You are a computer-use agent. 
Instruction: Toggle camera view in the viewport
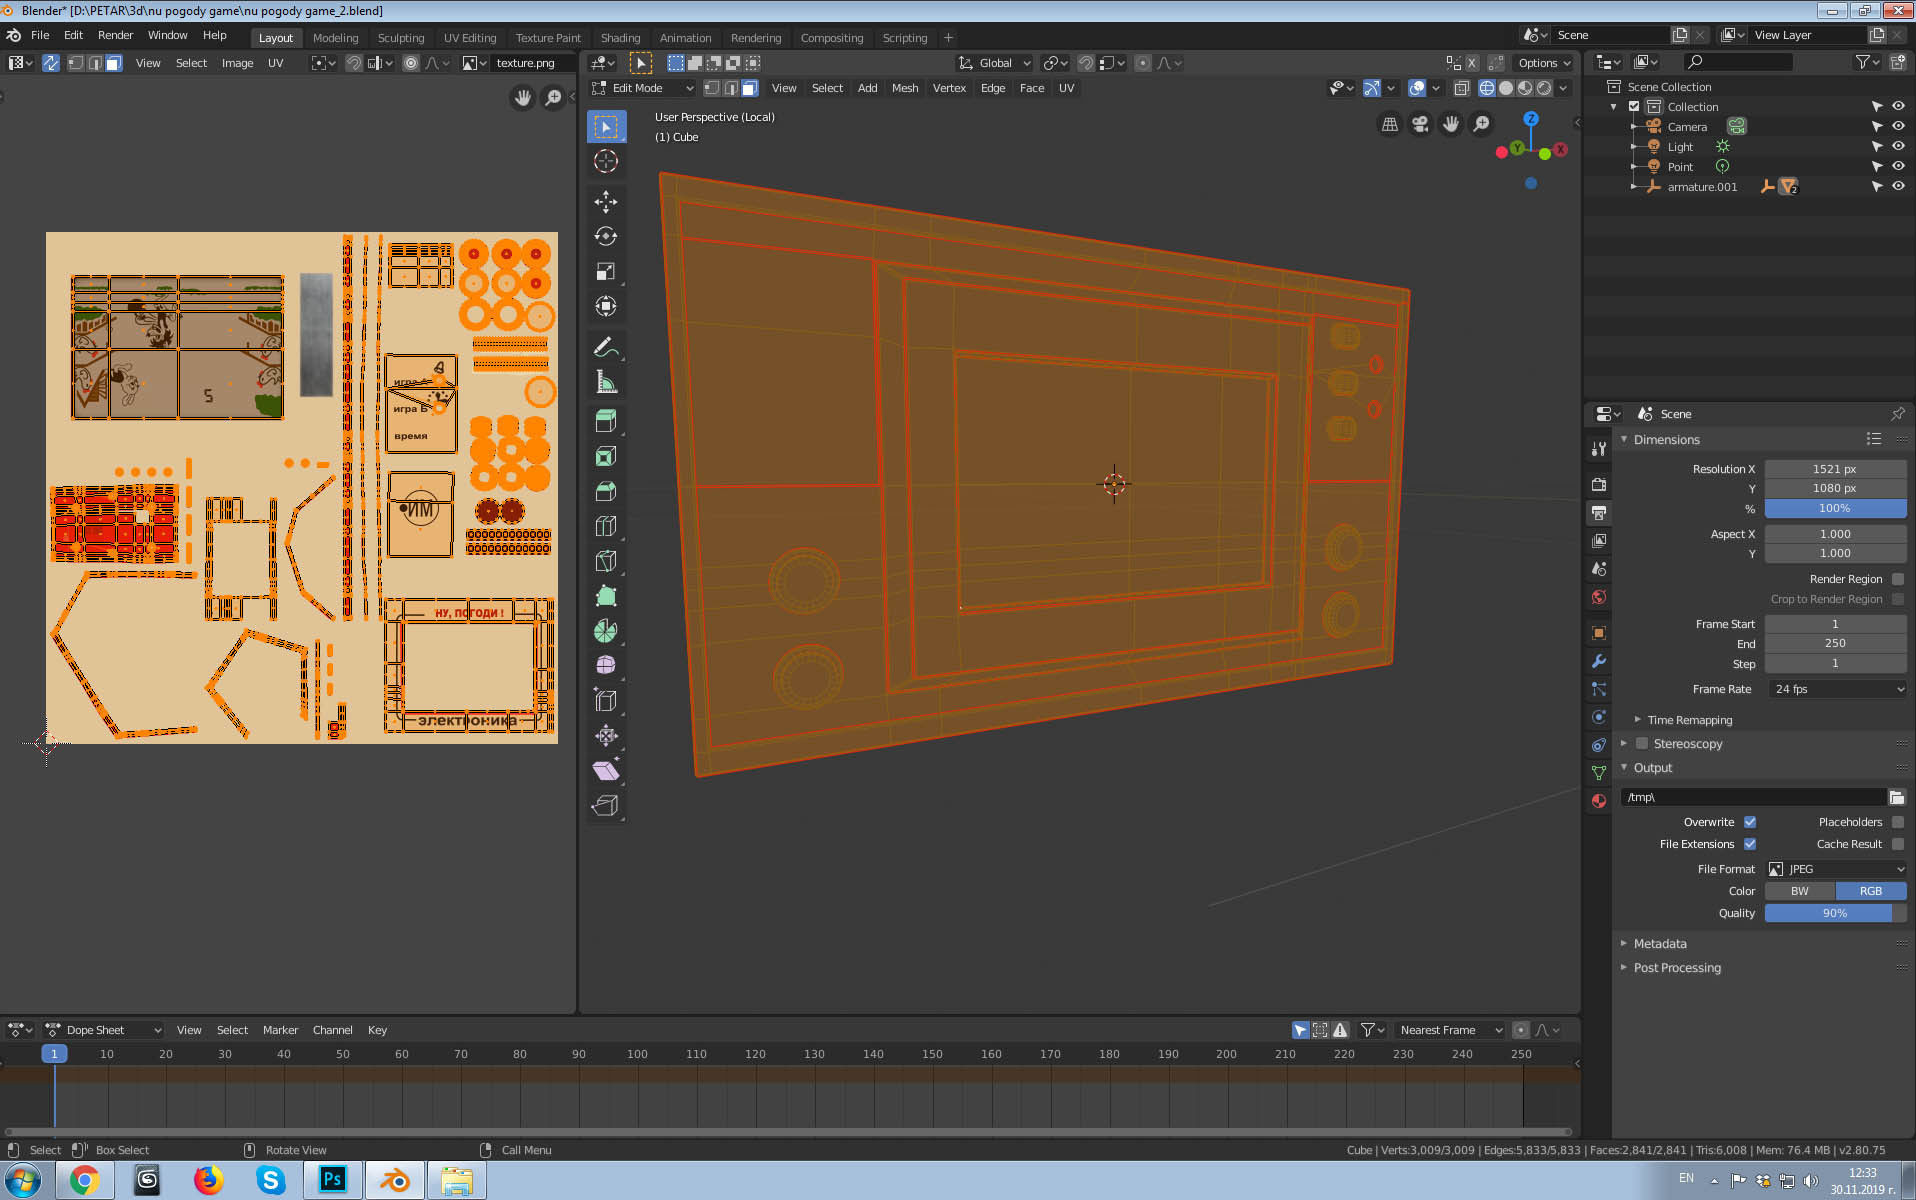(1420, 124)
